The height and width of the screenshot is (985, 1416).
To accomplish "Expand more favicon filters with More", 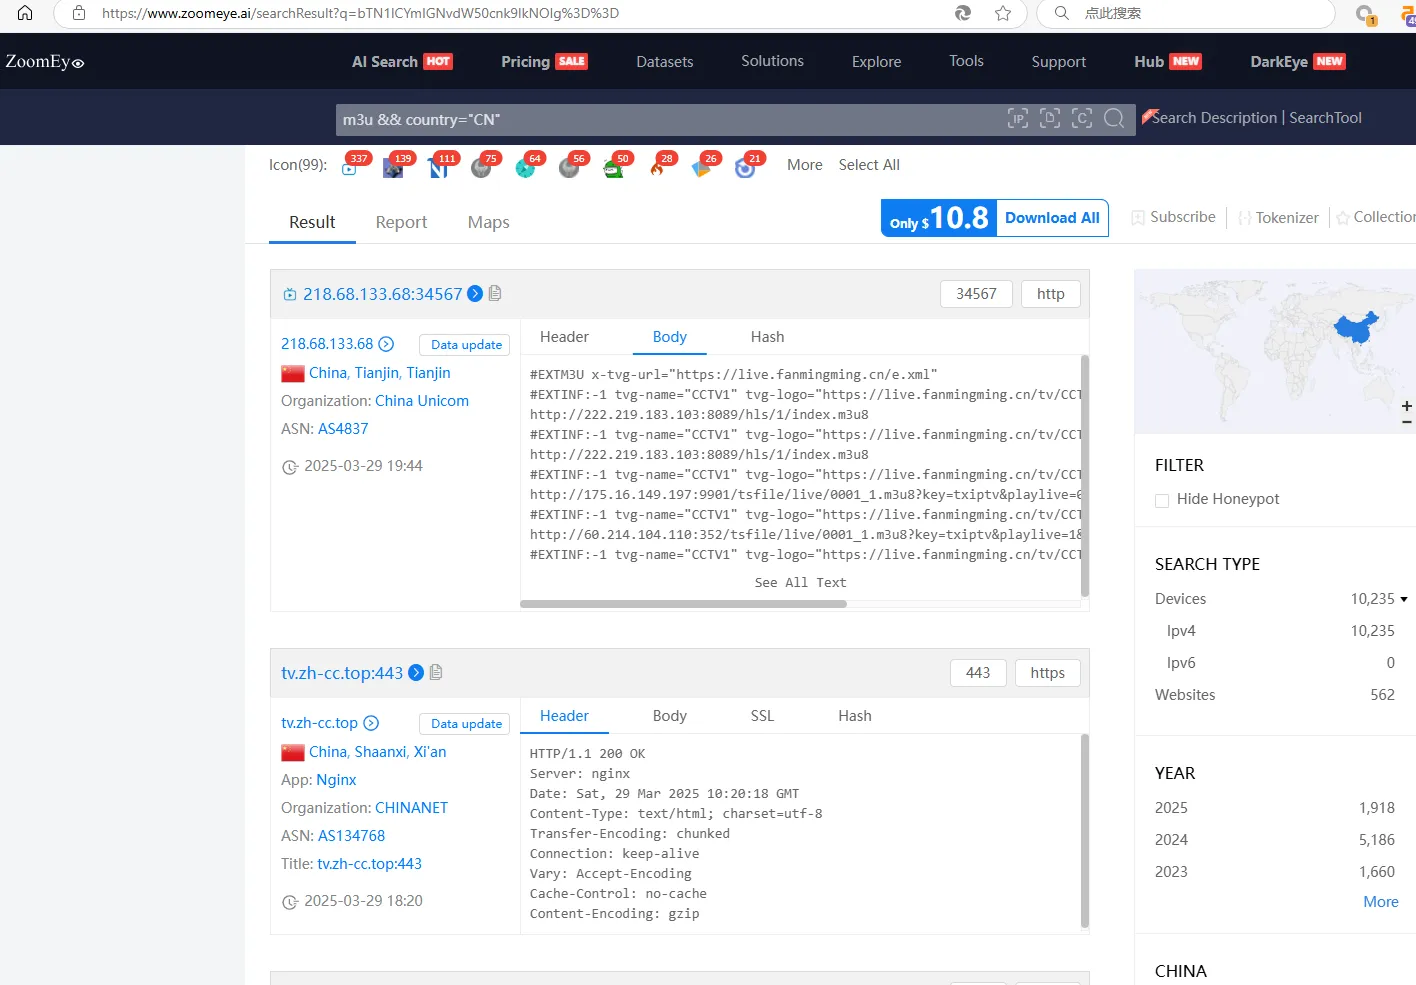I will [804, 165].
